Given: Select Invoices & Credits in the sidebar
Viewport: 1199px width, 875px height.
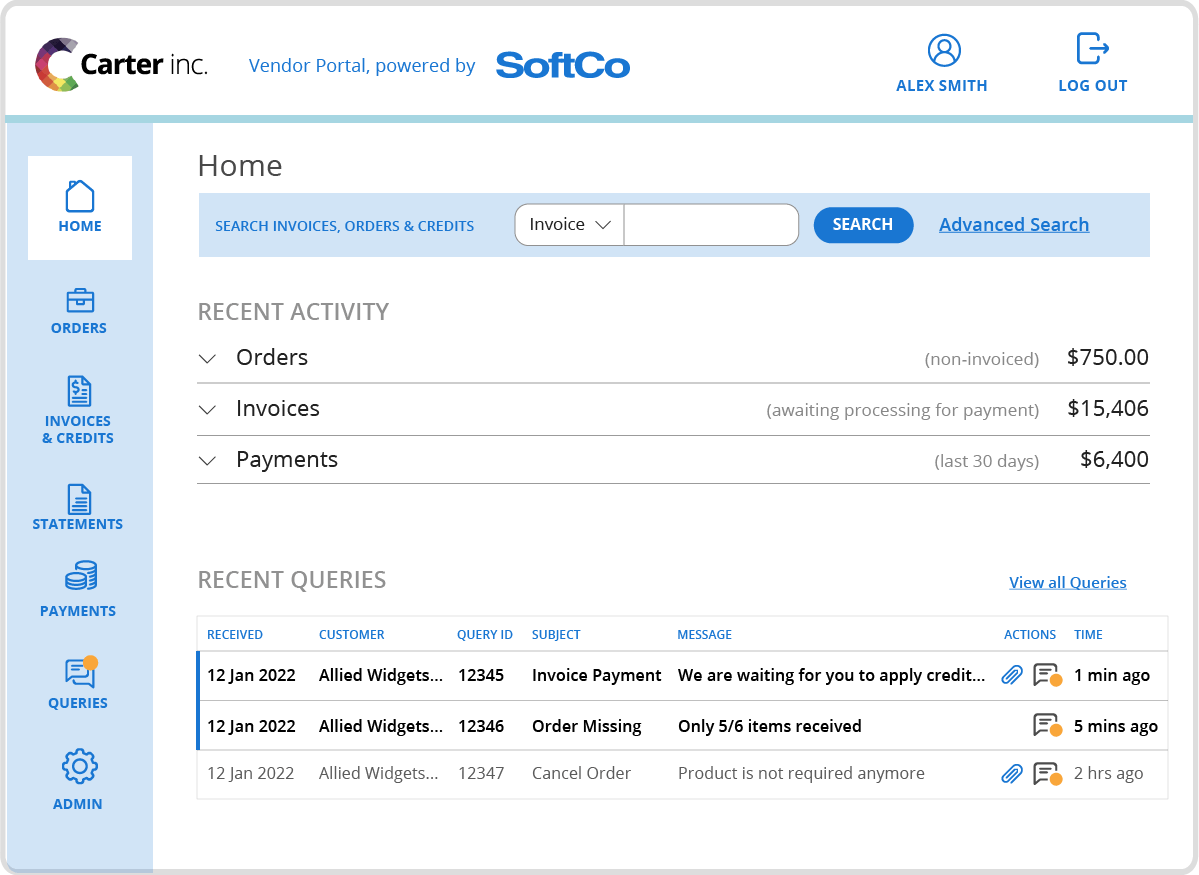Looking at the screenshot, I should tap(78, 410).
